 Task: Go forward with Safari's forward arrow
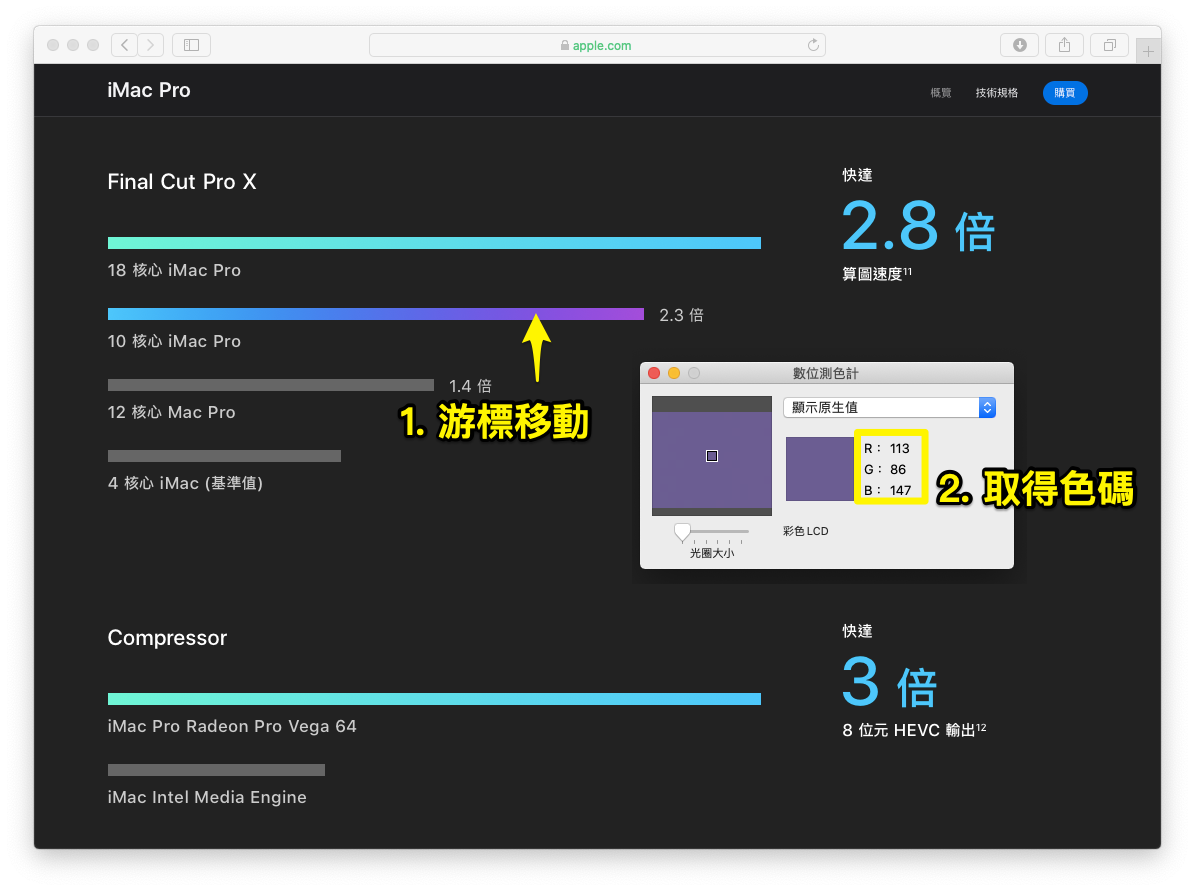151,45
